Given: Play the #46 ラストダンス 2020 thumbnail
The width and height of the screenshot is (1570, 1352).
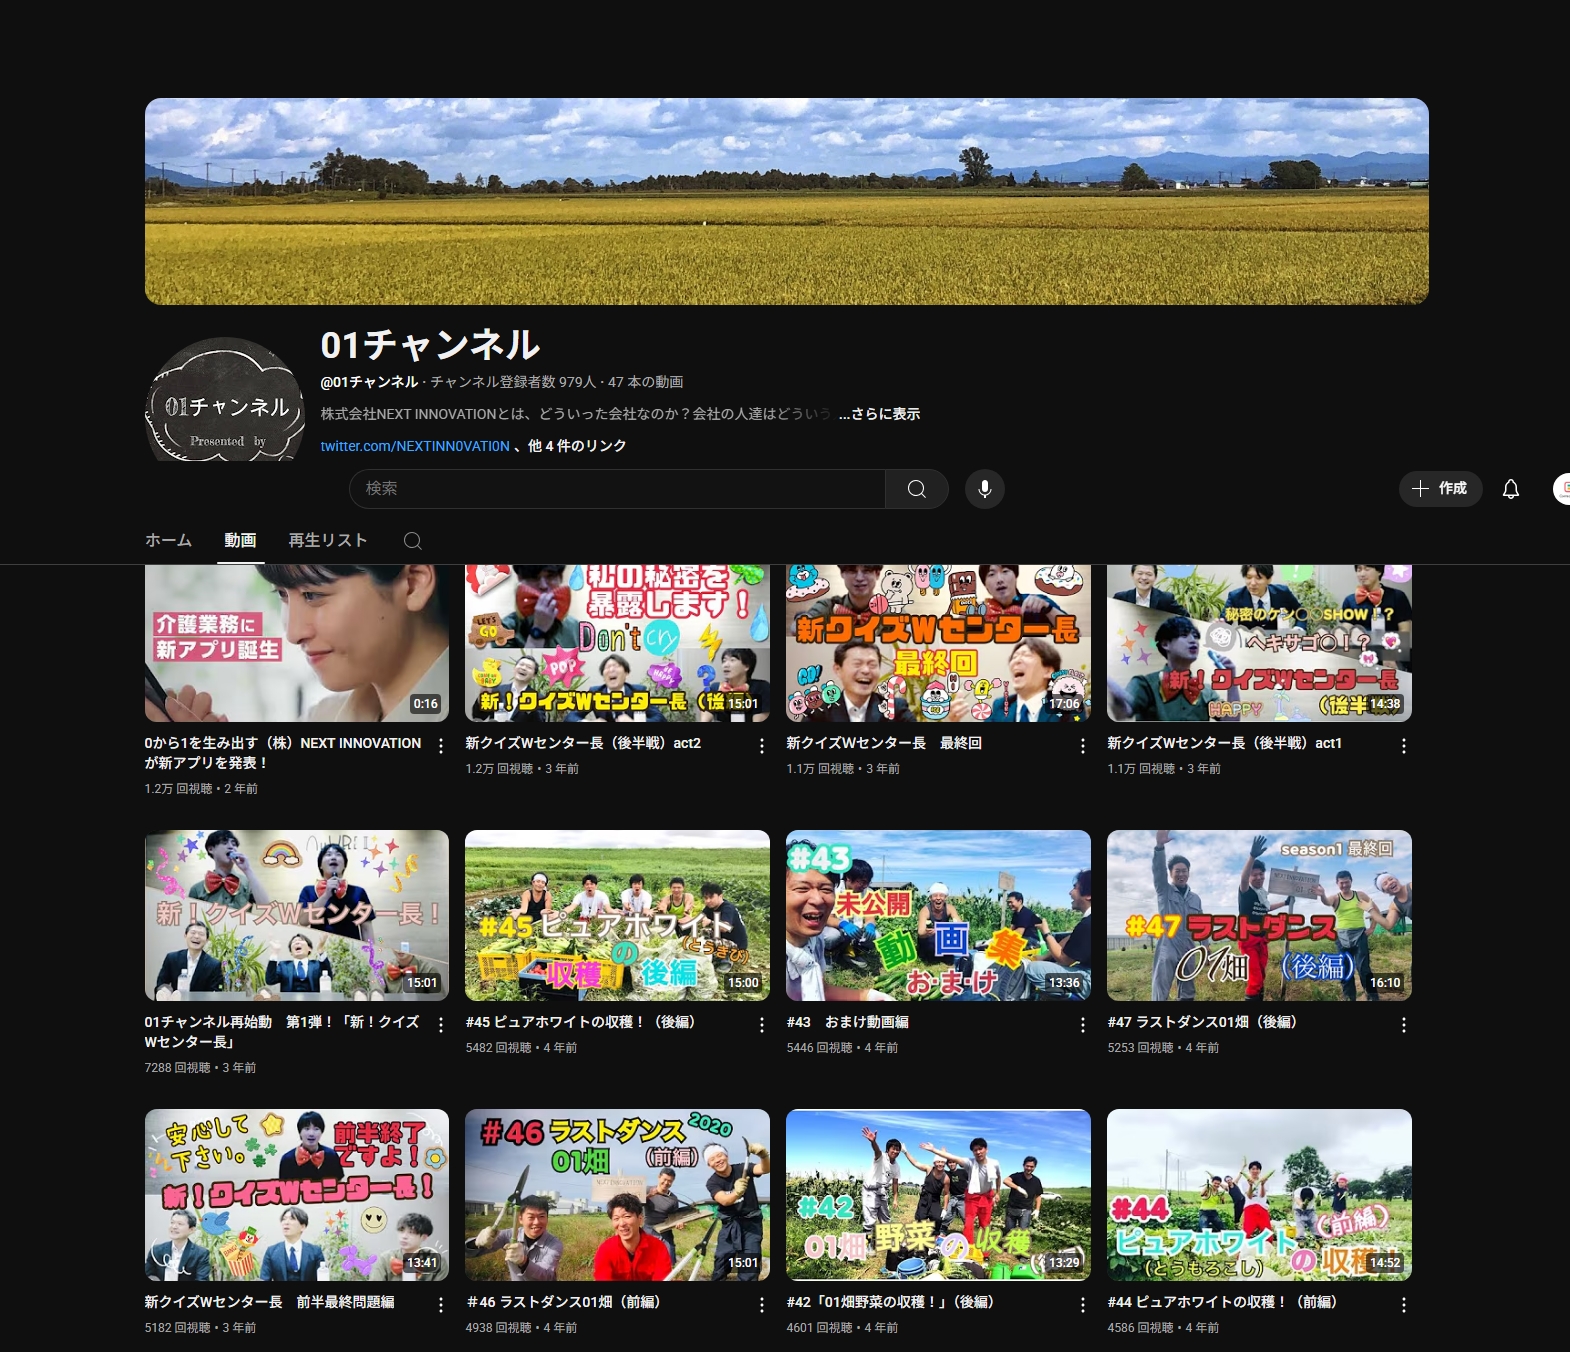Looking at the screenshot, I should point(617,1195).
